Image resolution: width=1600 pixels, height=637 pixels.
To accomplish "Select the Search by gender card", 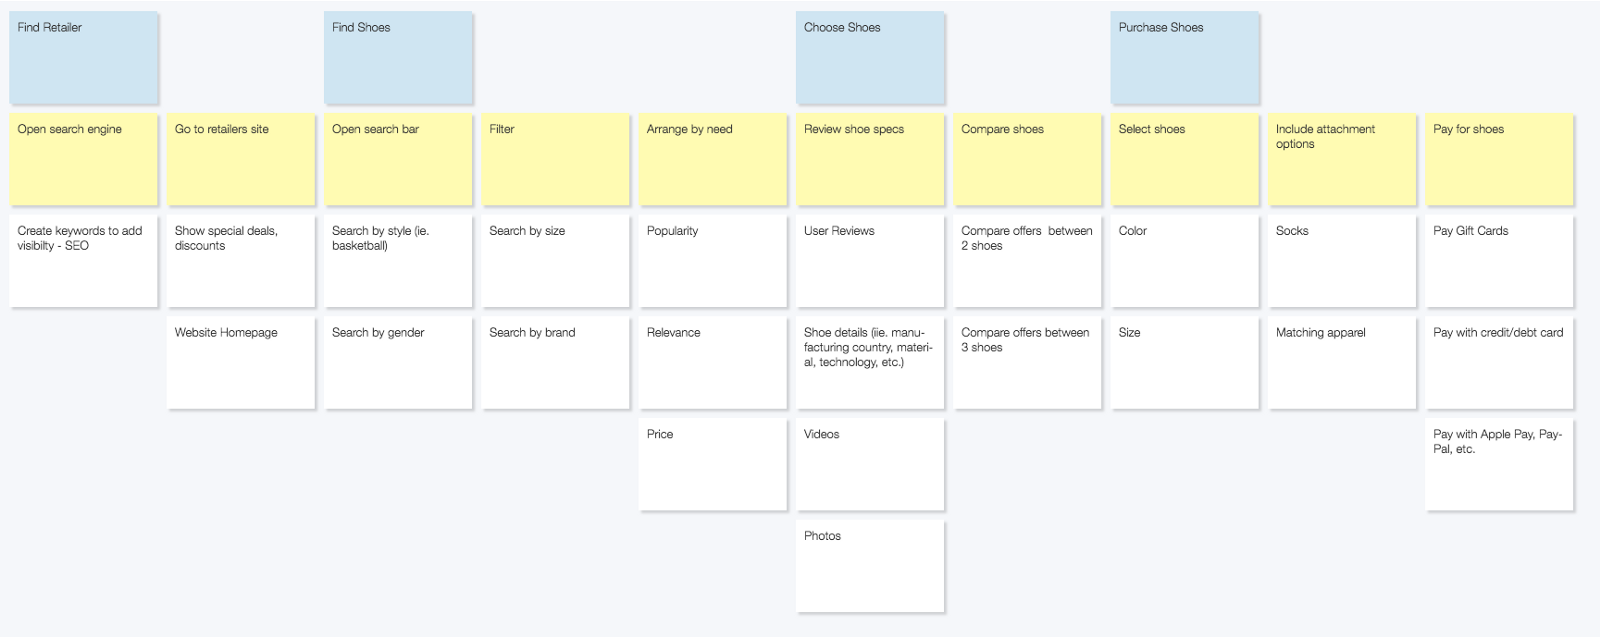I will 398,363.
